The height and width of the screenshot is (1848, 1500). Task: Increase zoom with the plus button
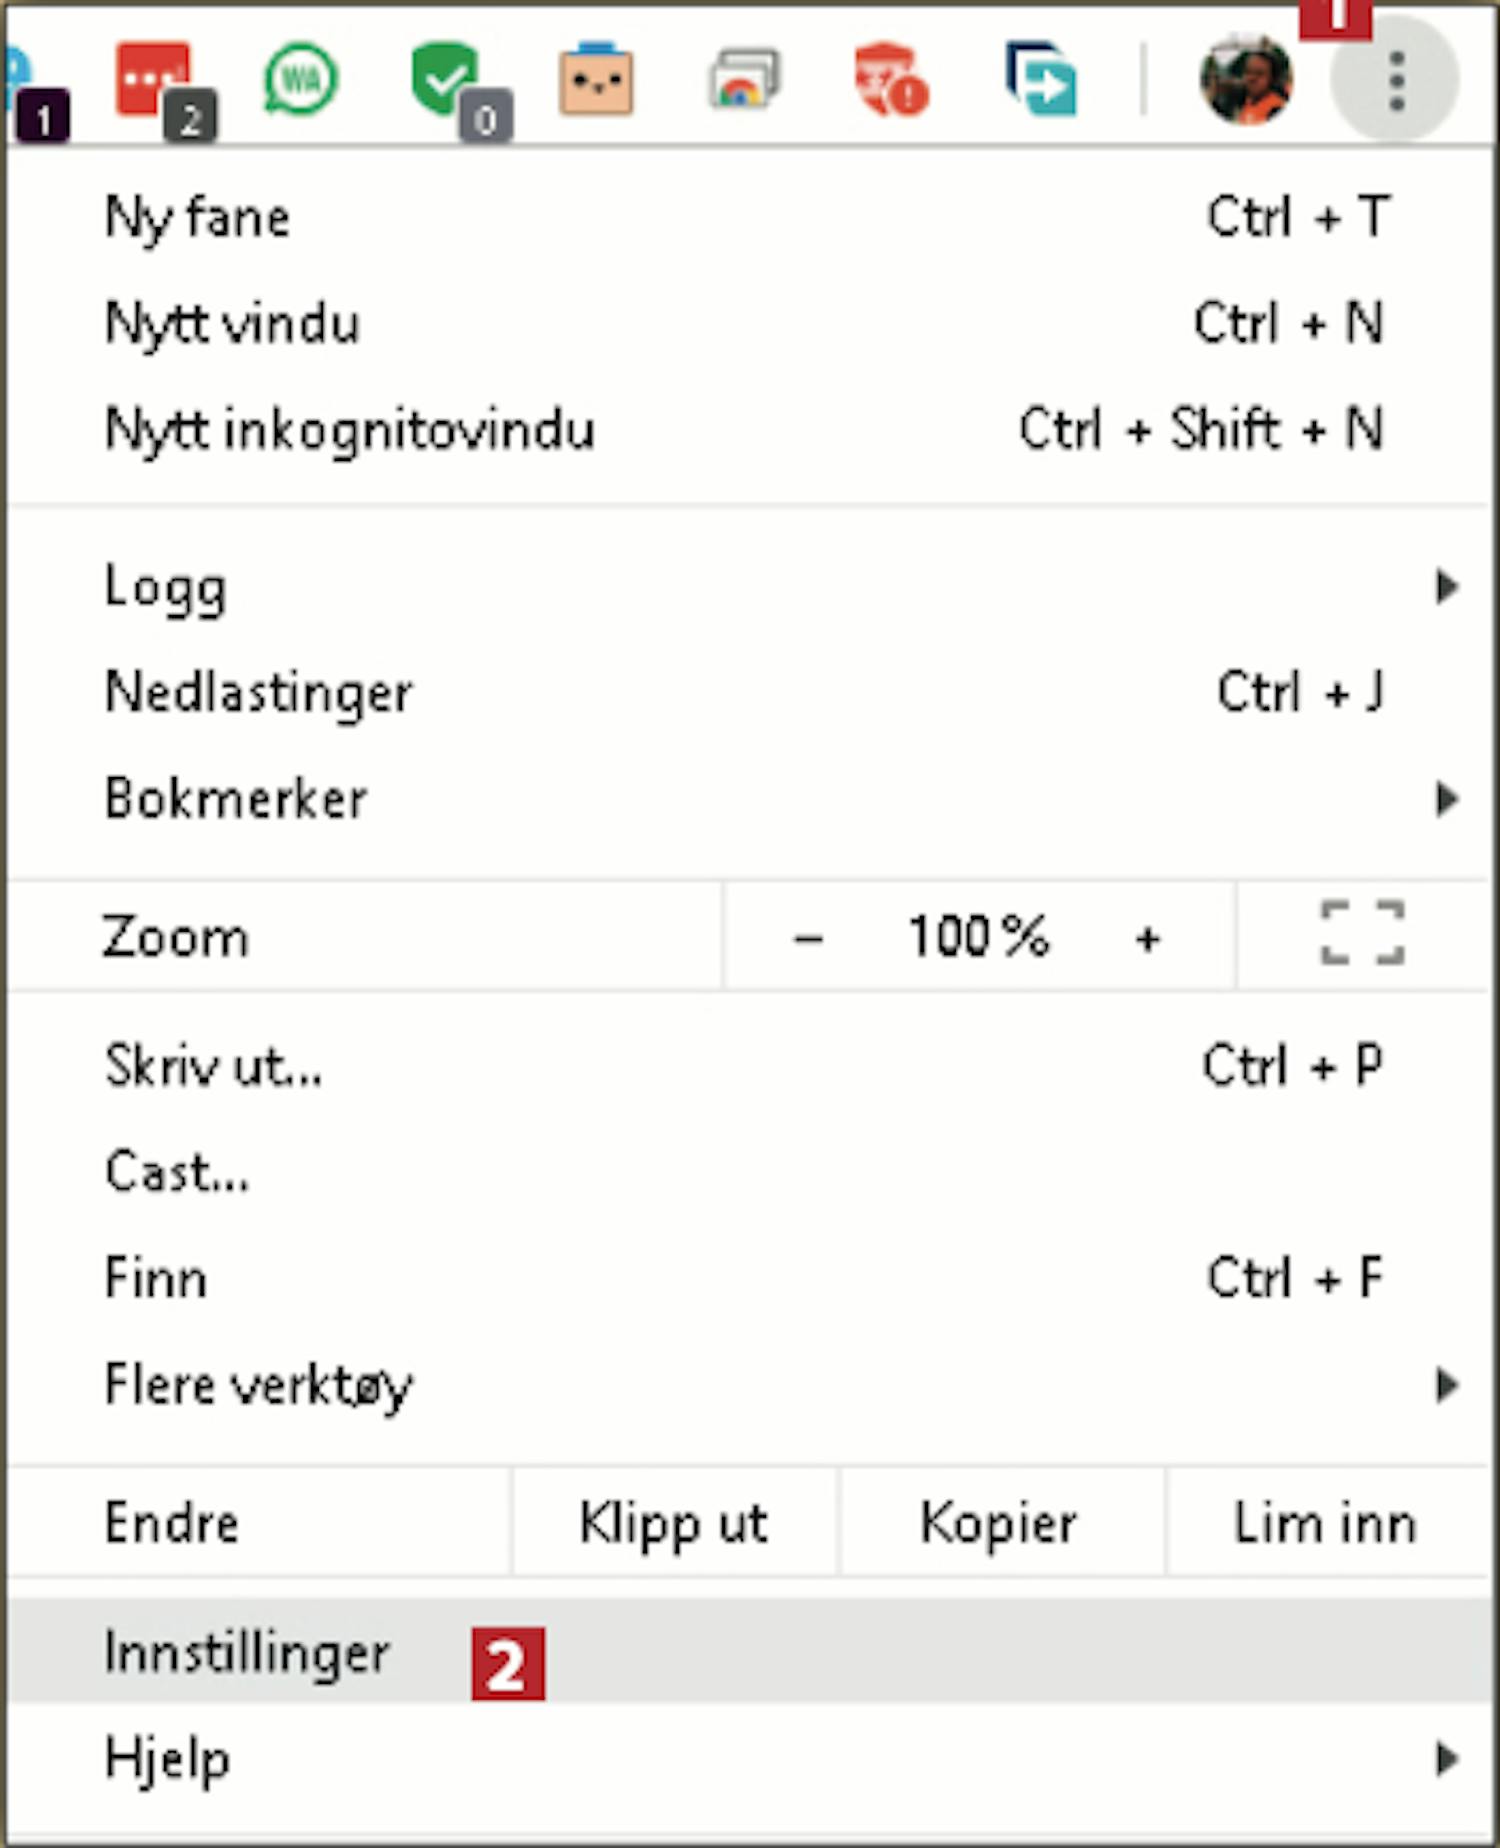[1148, 938]
